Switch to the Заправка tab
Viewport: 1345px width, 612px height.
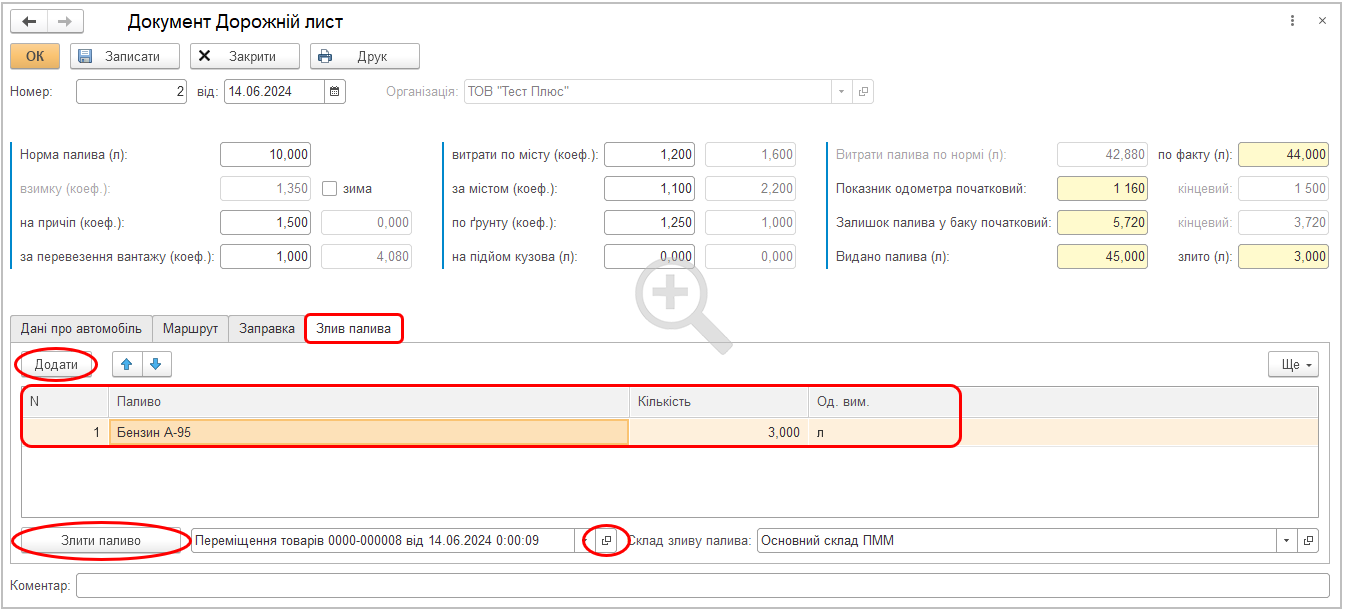267,328
